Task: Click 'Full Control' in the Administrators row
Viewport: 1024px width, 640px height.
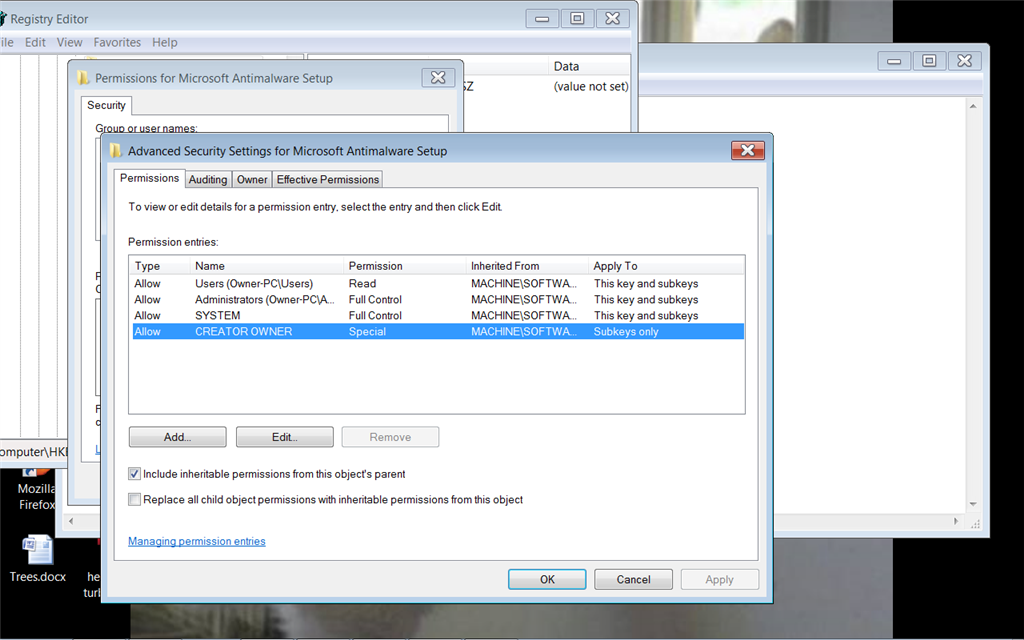Action: [375, 300]
